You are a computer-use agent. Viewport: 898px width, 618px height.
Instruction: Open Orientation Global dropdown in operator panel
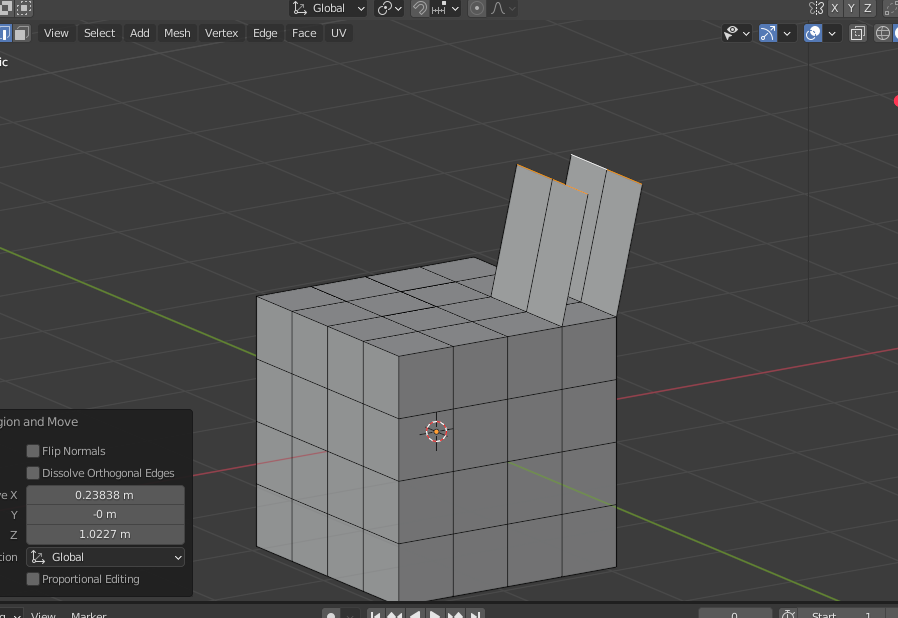(x=105, y=557)
